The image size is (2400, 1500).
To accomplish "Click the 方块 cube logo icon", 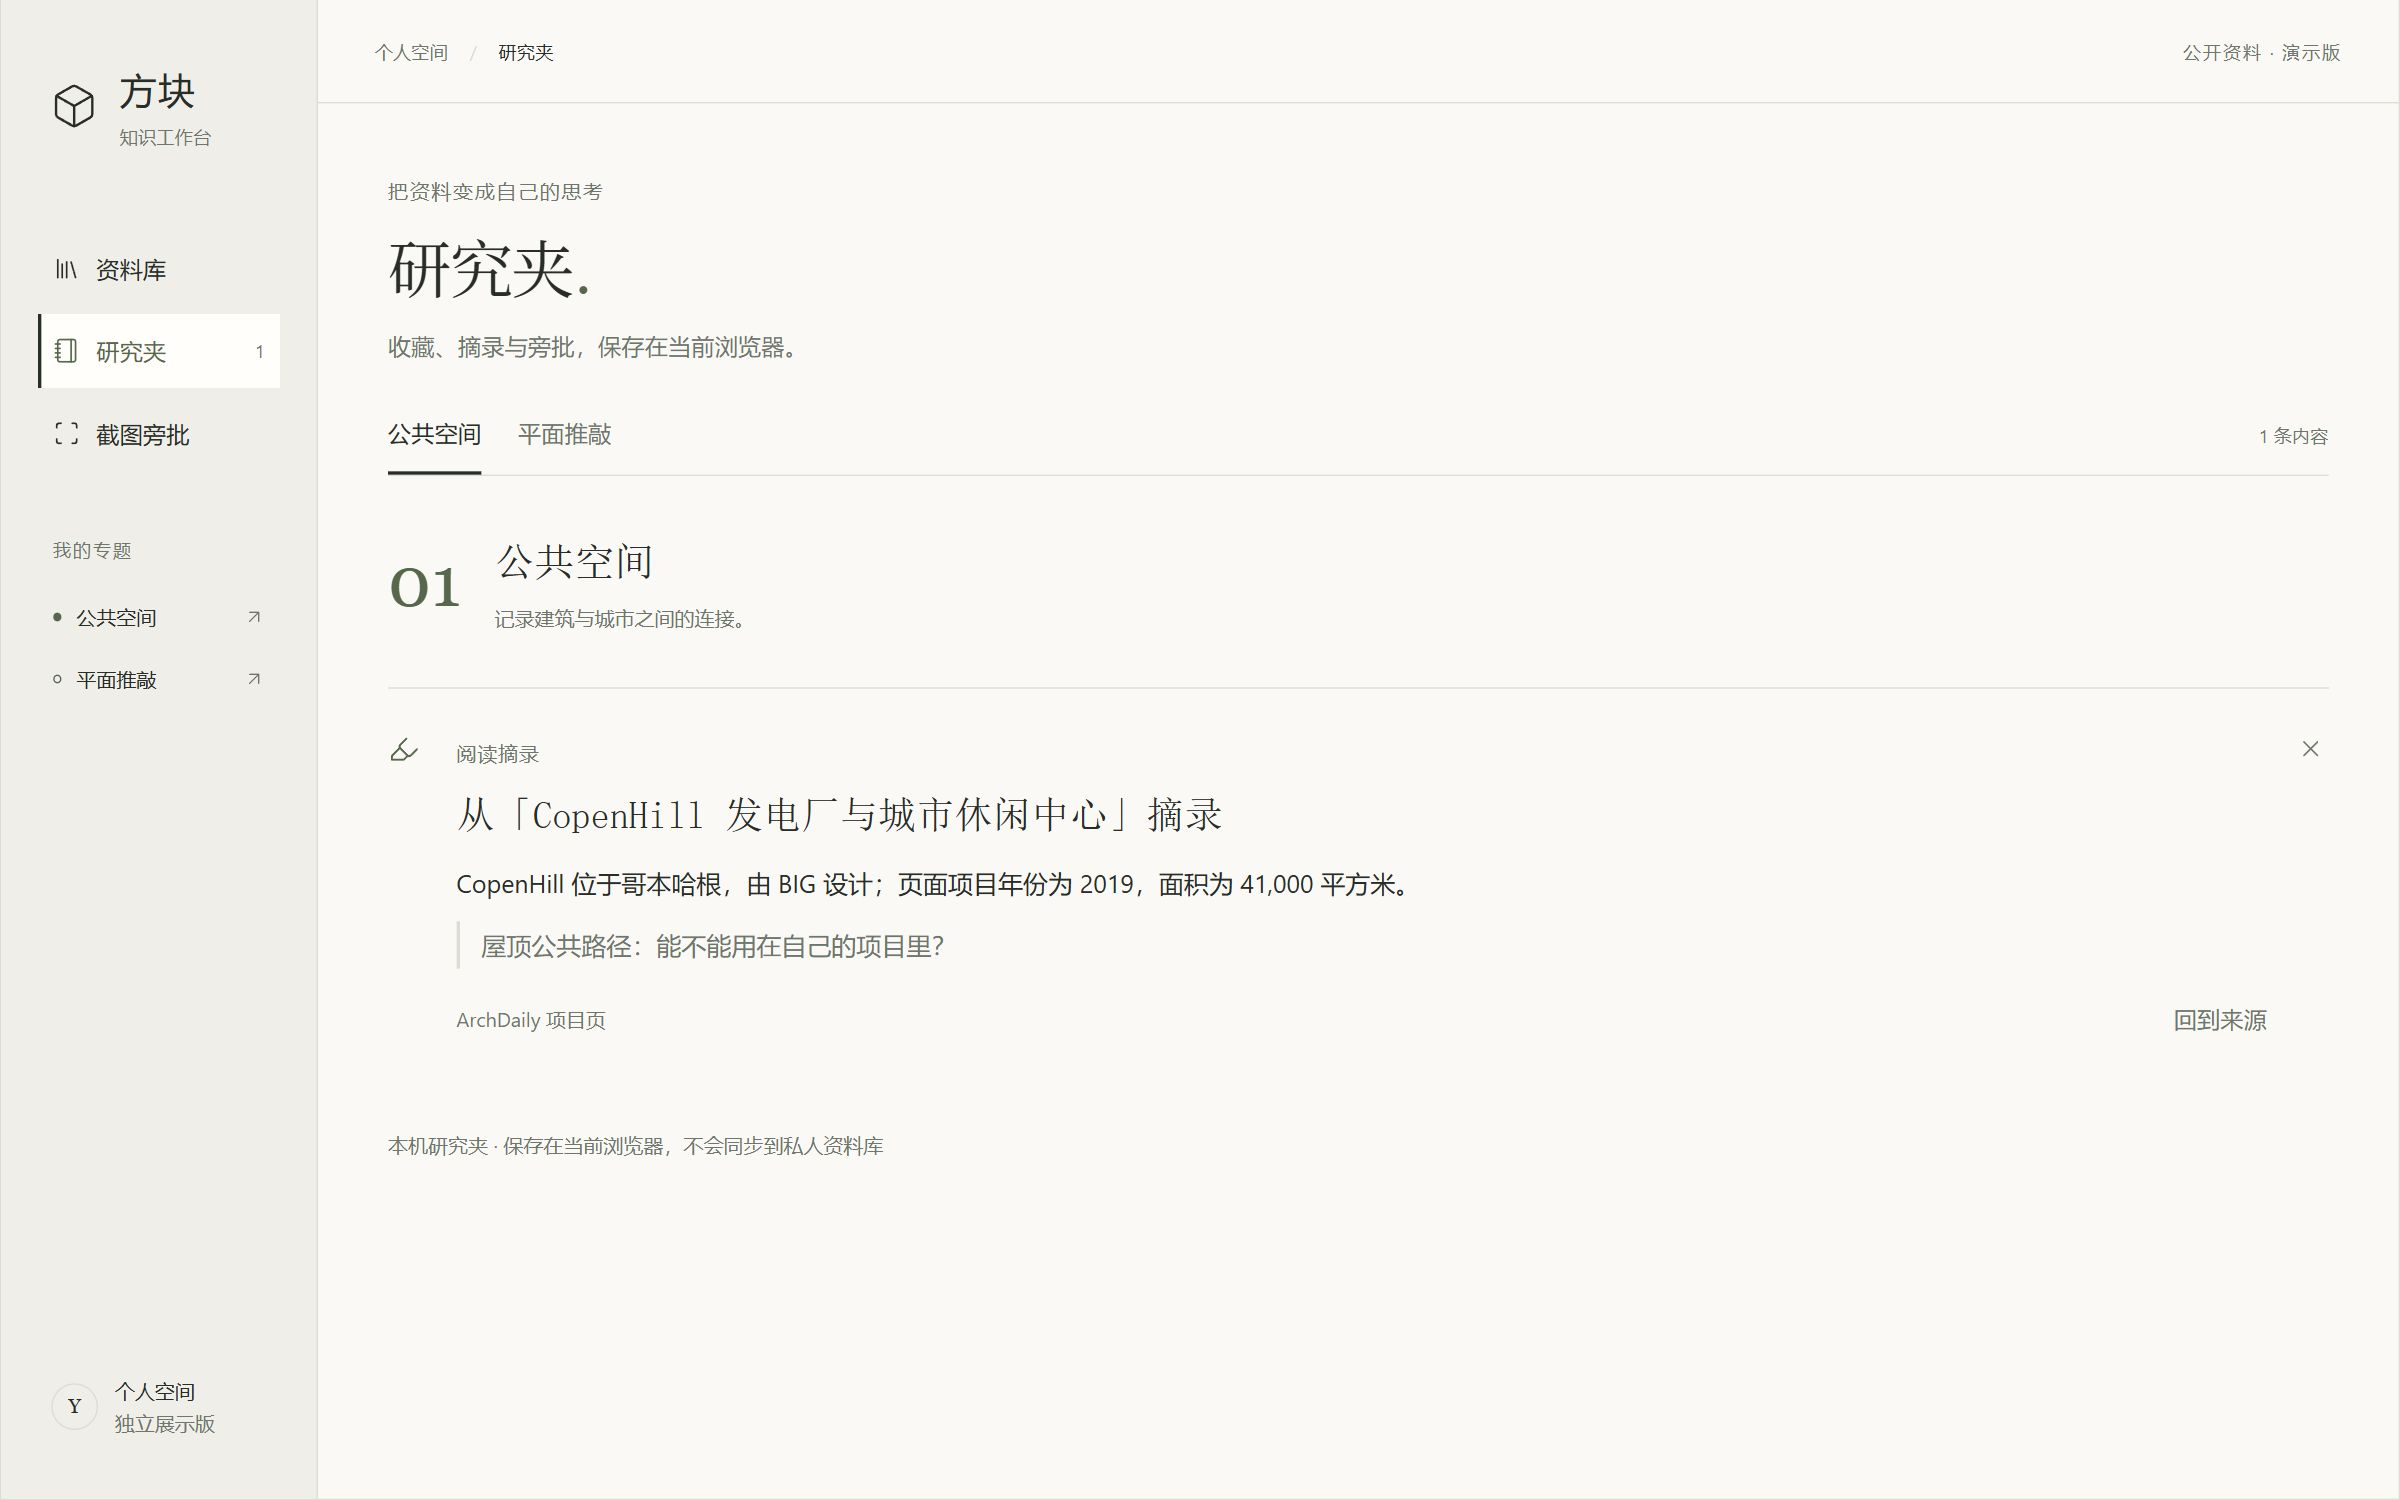I will click(x=74, y=106).
